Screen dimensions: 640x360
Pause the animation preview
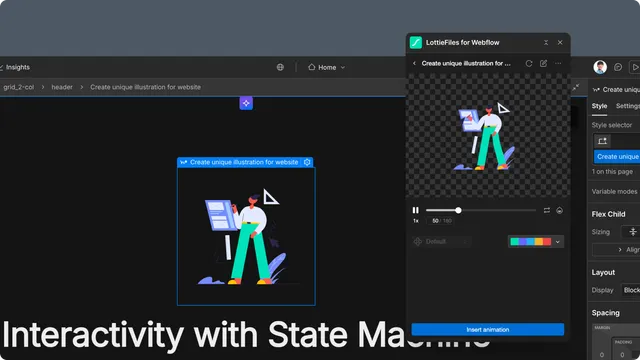click(x=416, y=210)
